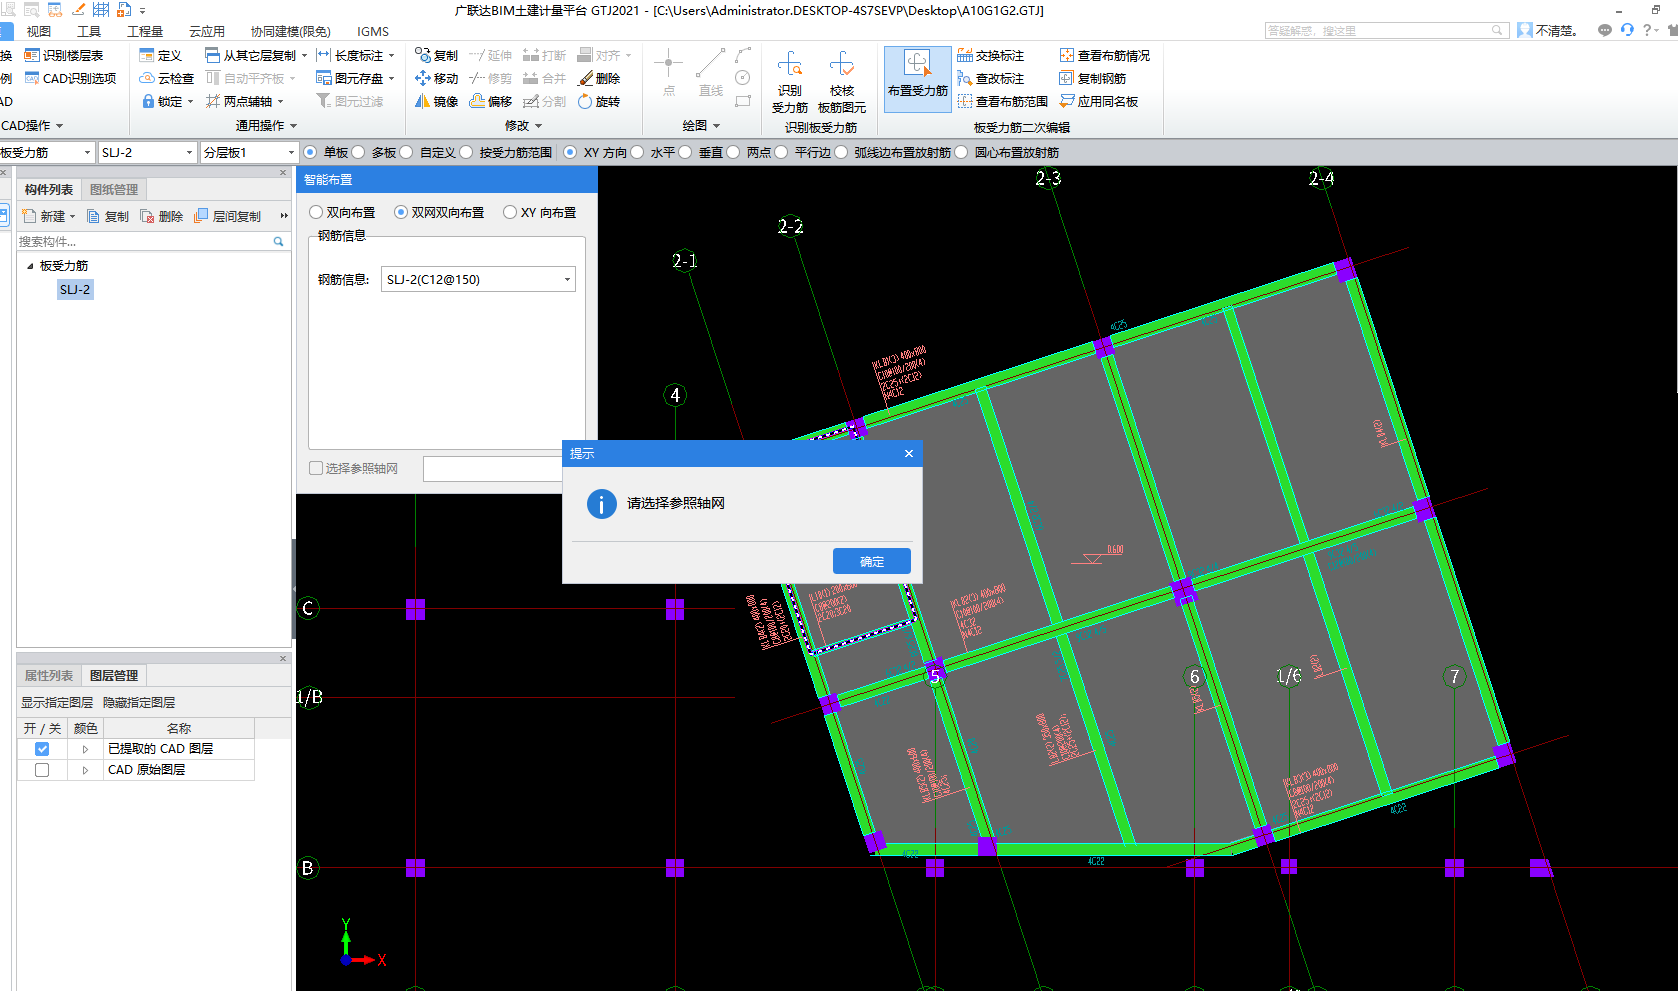The image size is (1678, 991).
Task: Click the 应用同名板 tool
Action: [x=1098, y=101]
